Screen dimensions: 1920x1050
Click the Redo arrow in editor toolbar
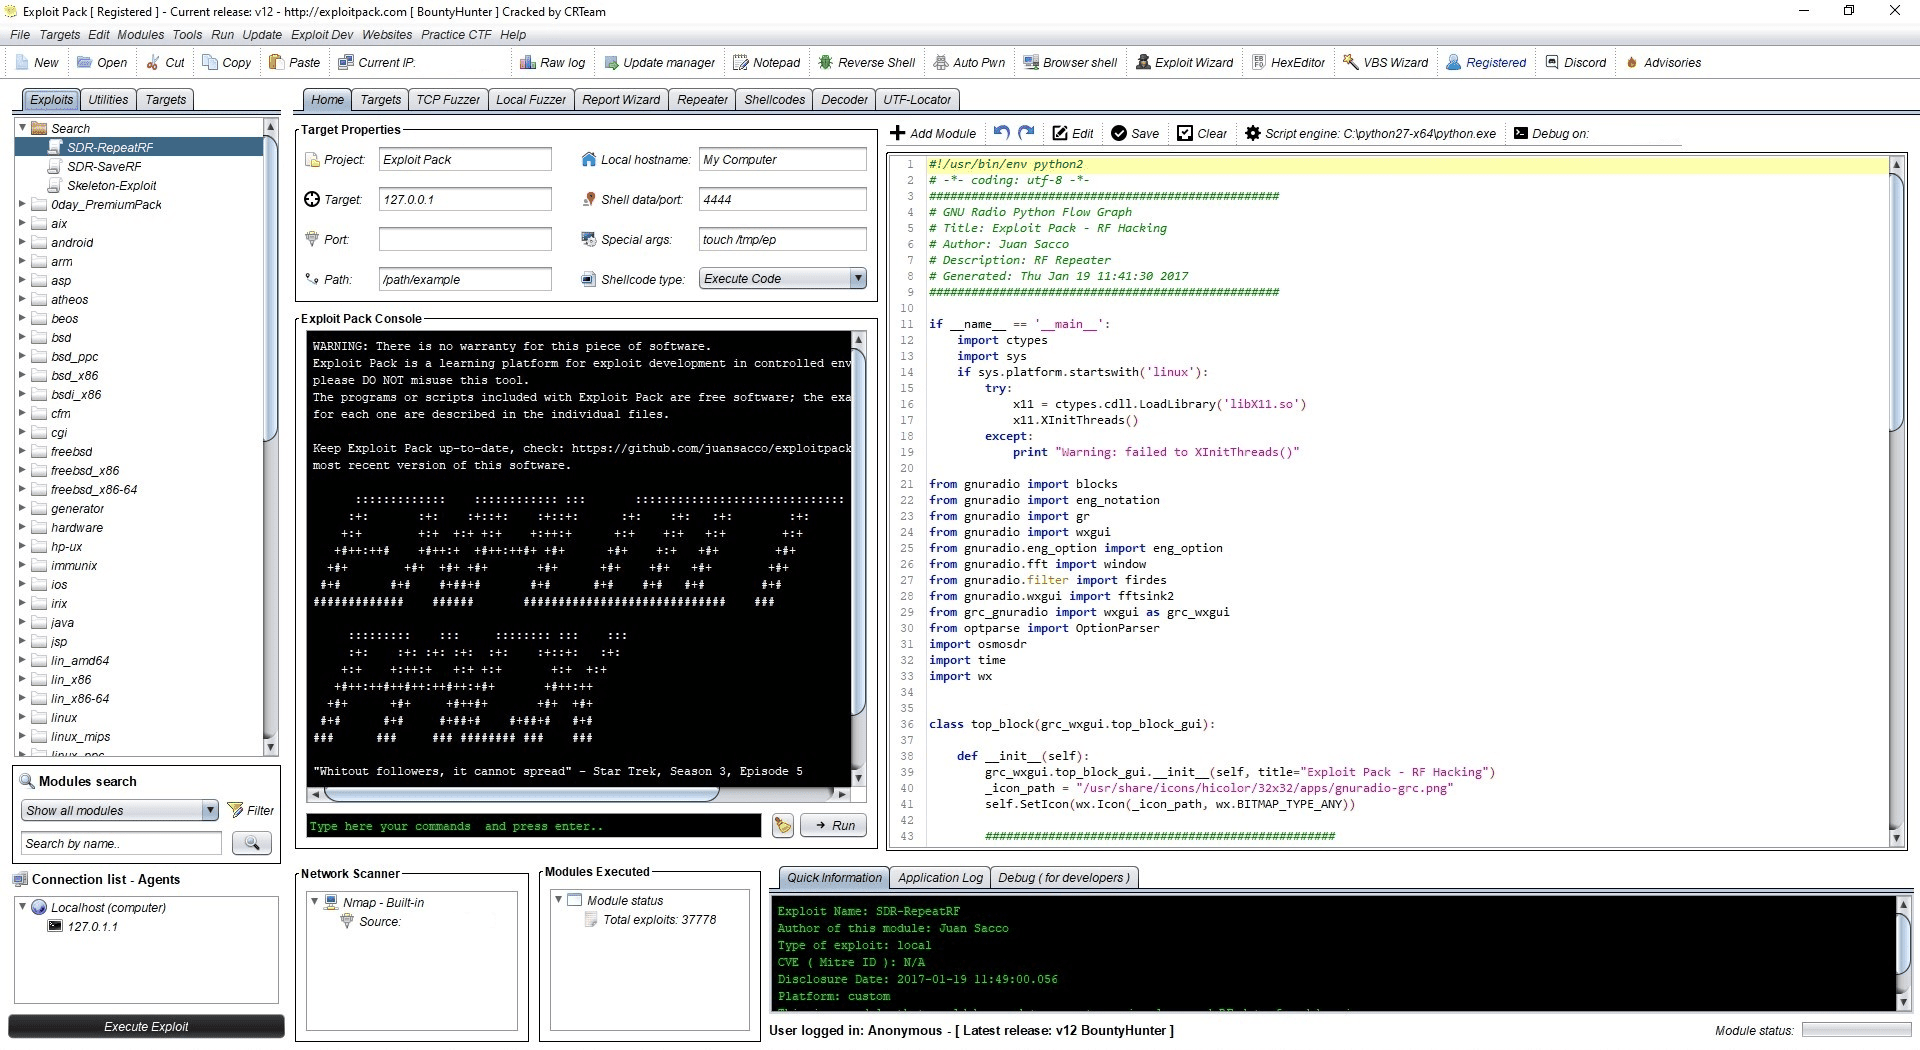tap(1026, 133)
